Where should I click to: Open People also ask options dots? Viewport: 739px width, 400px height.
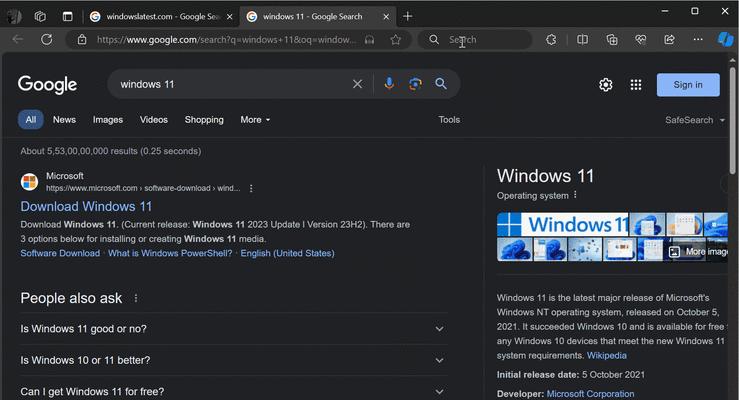coord(136,298)
